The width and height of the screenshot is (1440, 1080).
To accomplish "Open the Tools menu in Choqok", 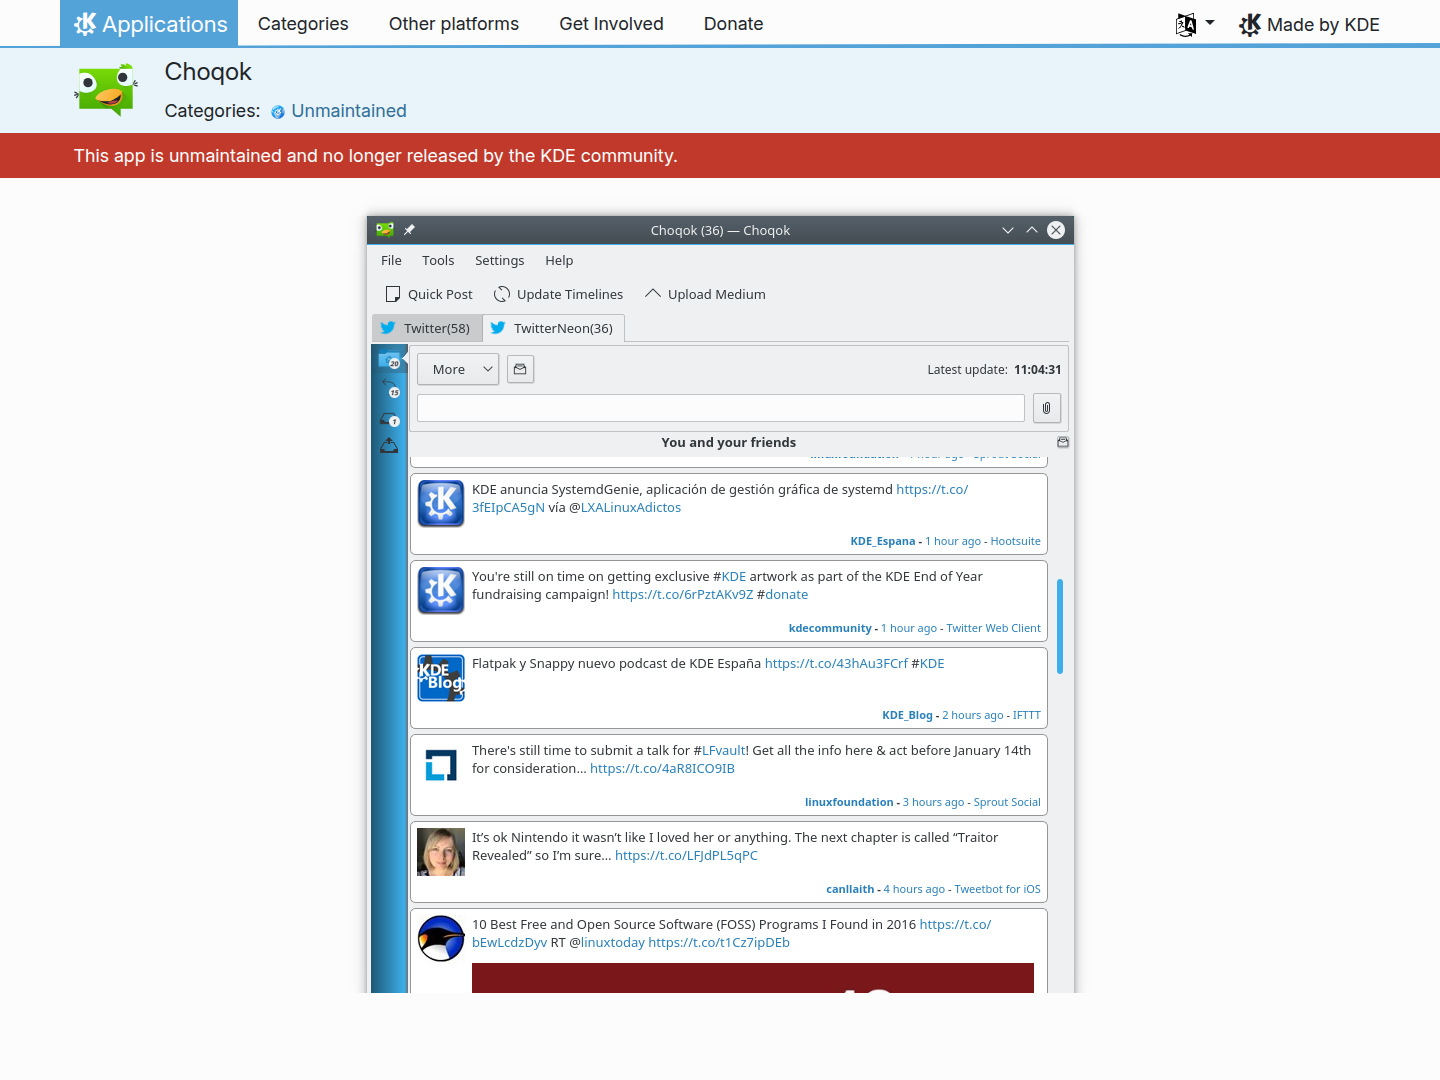I will (x=438, y=260).
